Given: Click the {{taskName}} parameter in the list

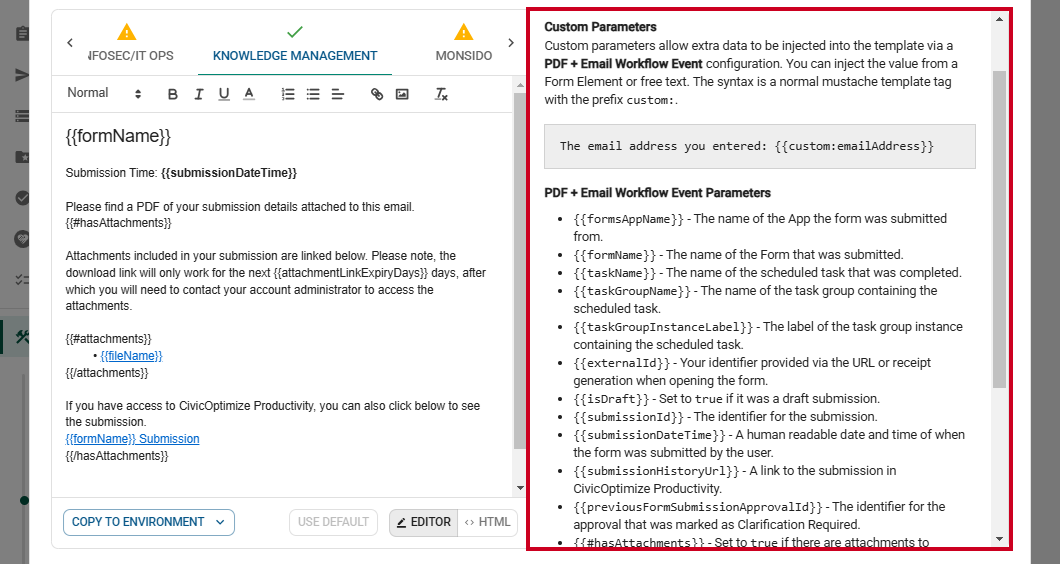Looking at the screenshot, I should click(x=615, y=273).
